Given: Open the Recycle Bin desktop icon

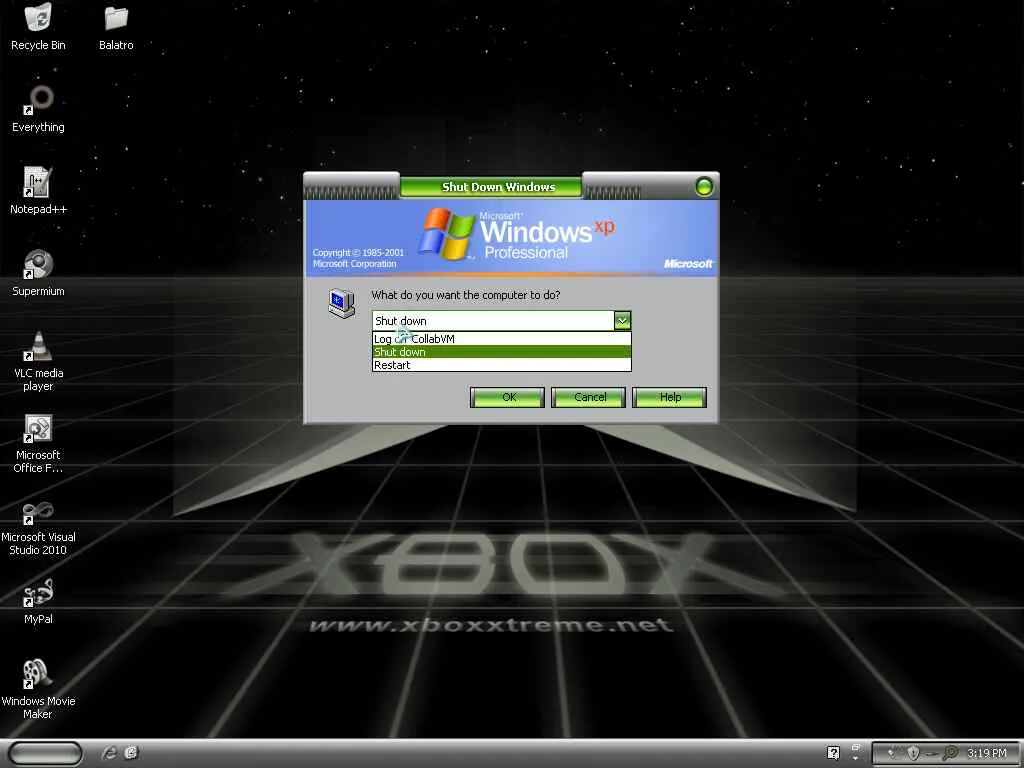Looking at the screenshot, I should point(39,27).
